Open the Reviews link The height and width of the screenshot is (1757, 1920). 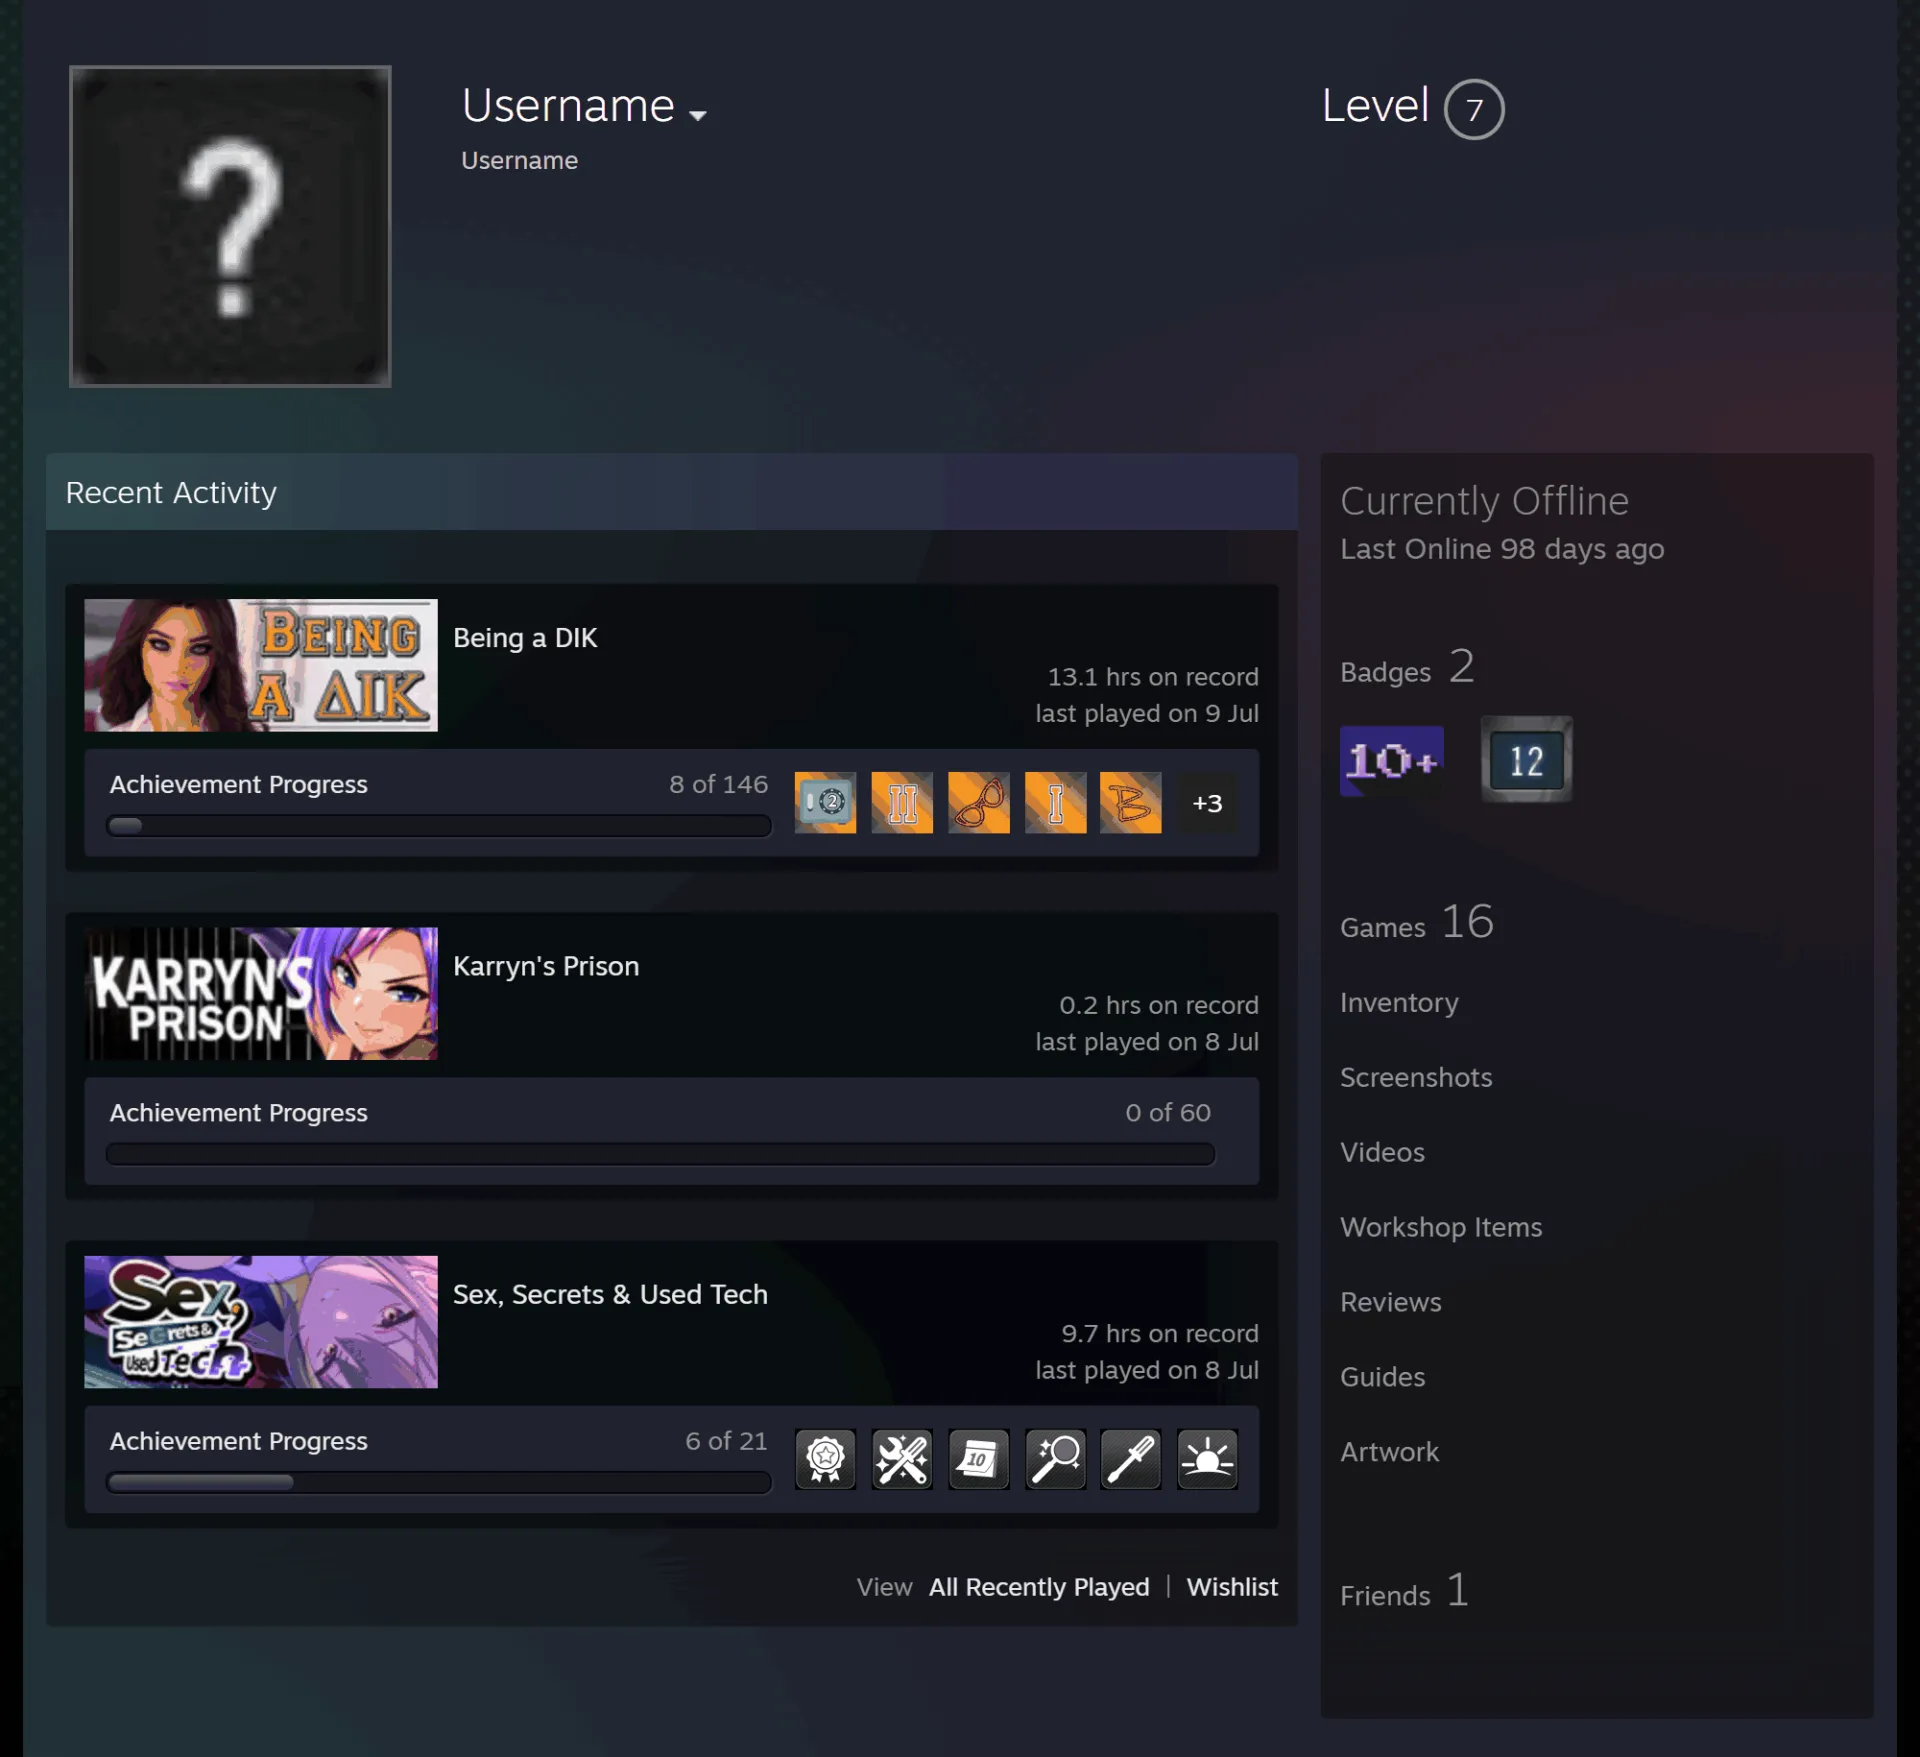pos(1390,1302)
